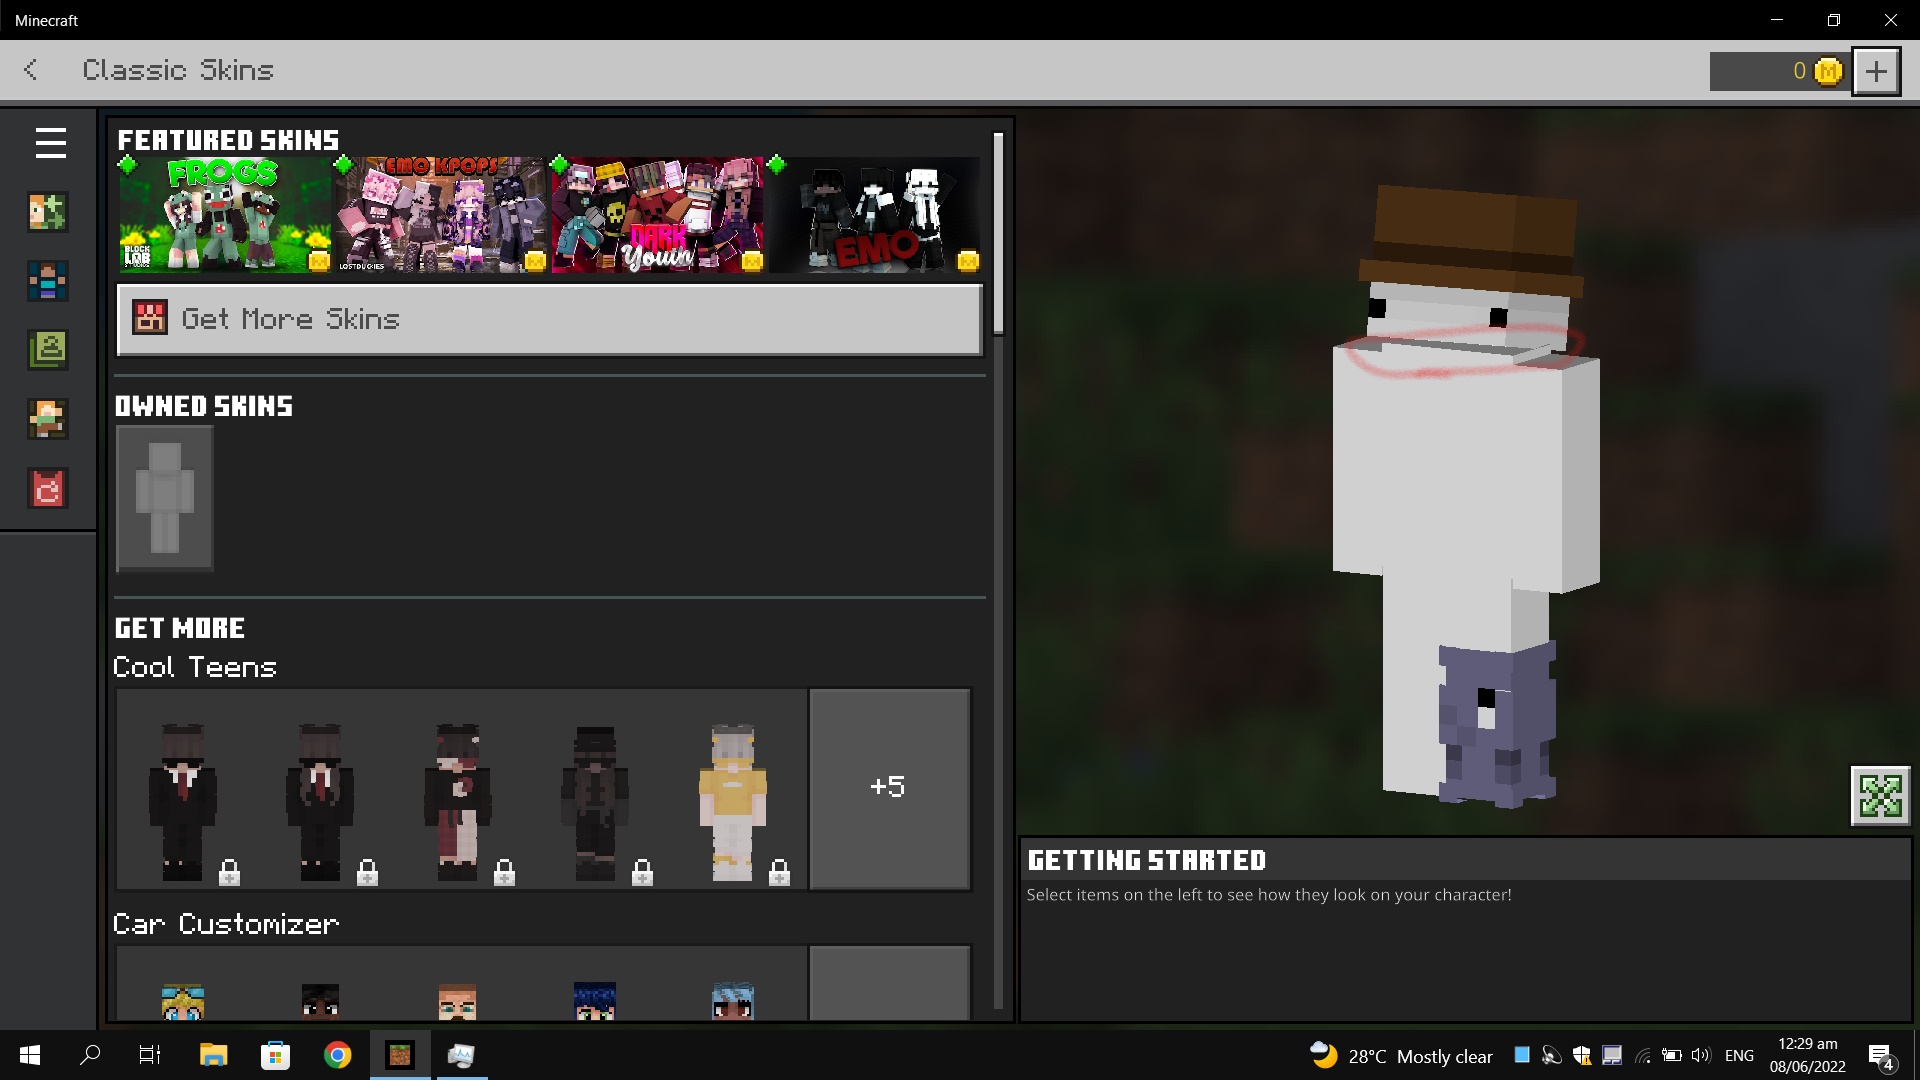The height and width of the screenshot is (1080, 1920).
Task: Click the plus button to buy Minecoins
Action: pos(1876,71)
